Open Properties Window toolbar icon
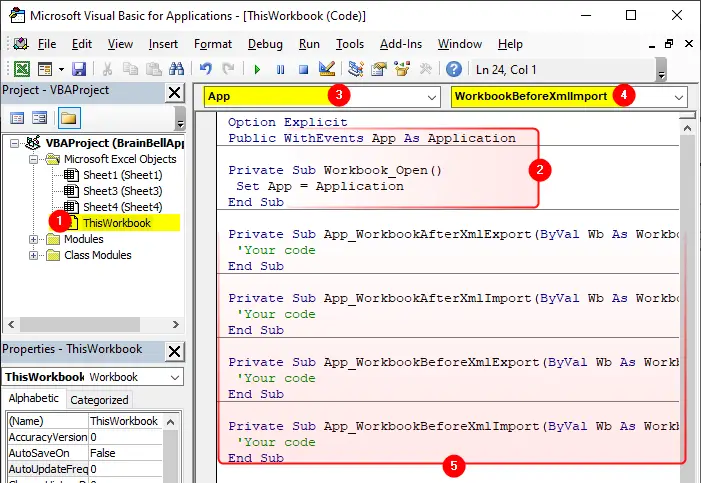This screenshot has width=701, height=483. (379, 69)
